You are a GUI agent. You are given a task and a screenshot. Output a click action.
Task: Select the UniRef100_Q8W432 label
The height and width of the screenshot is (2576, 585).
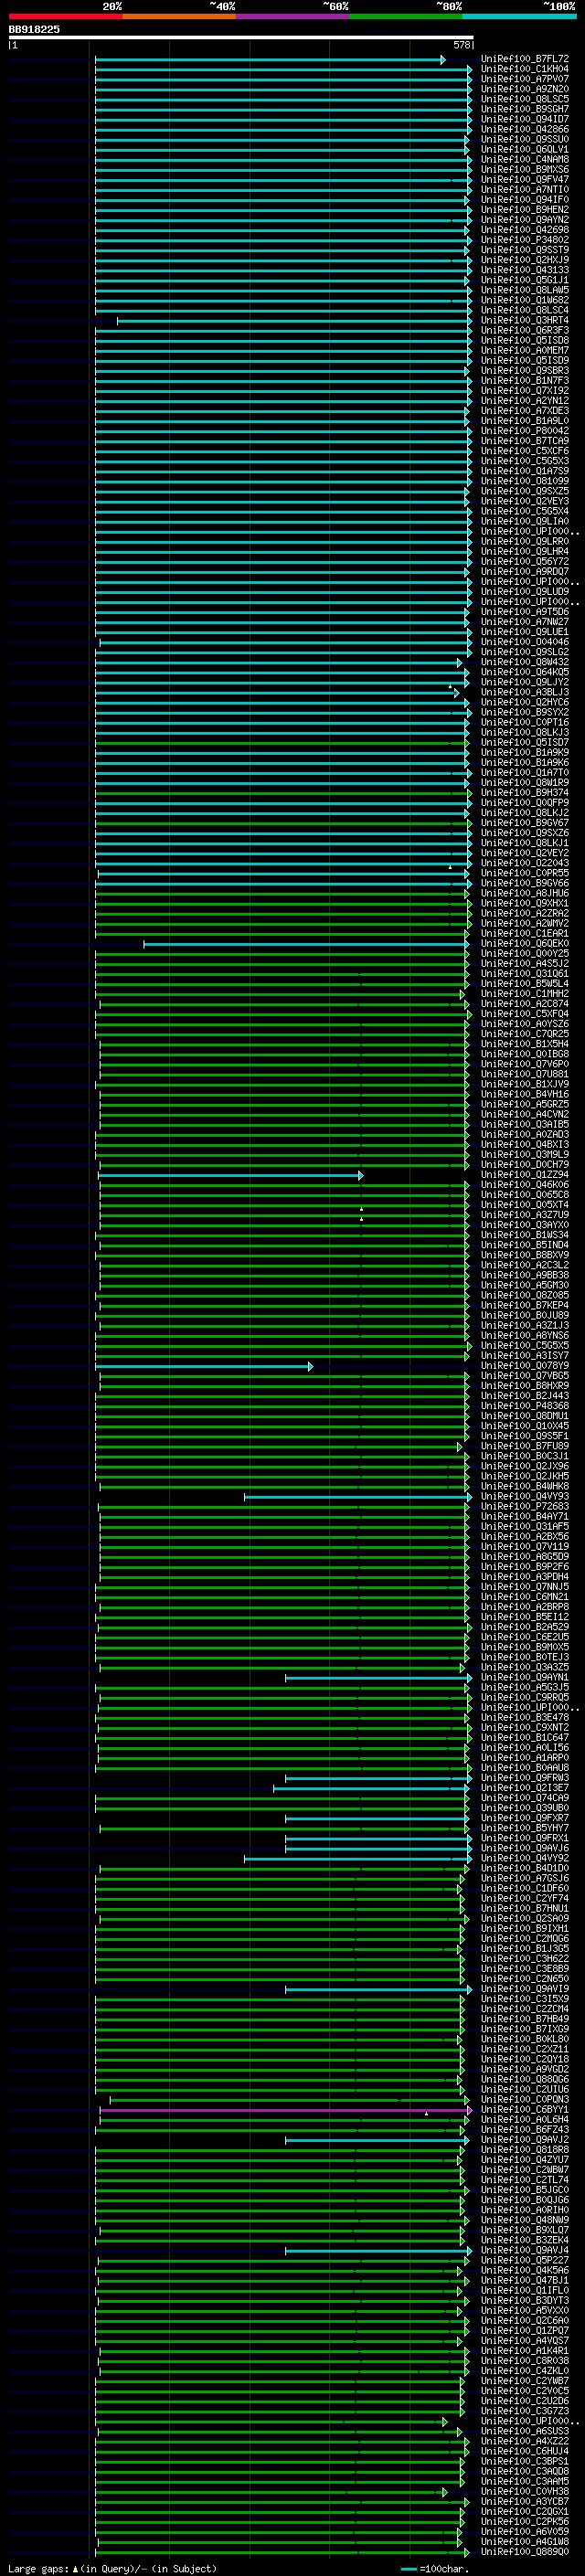coord(525,662)
